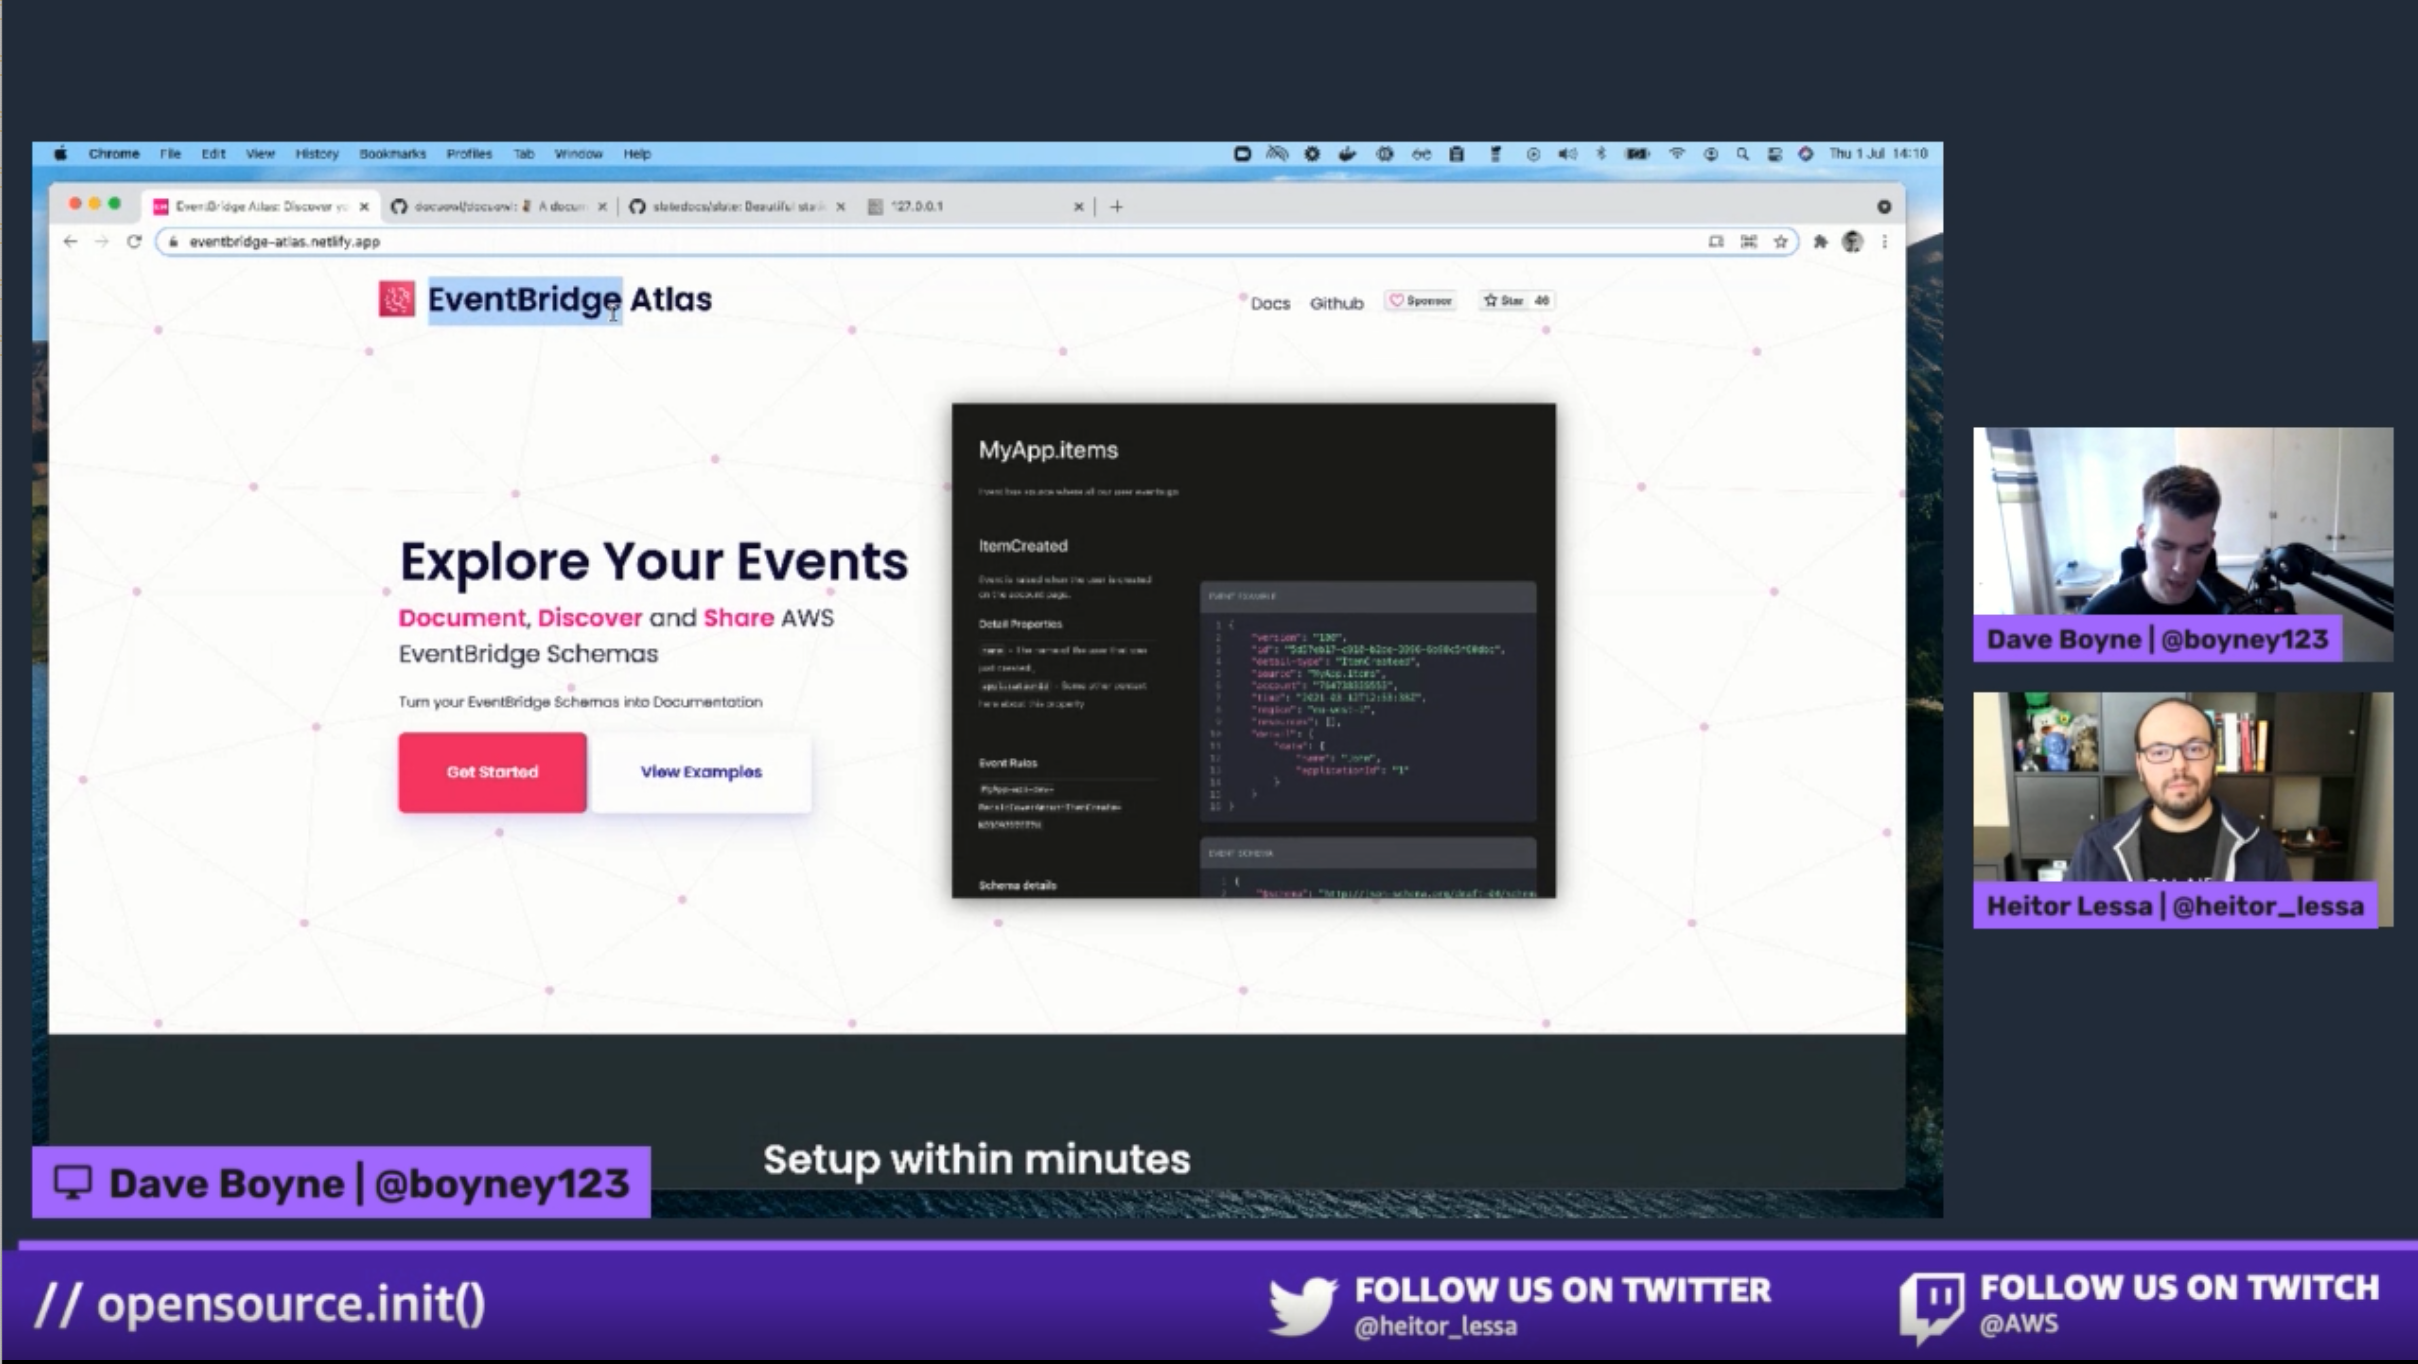This screenshot has height=1364, width=2418.
Task: Click the View Examples button
Action: 701,772
